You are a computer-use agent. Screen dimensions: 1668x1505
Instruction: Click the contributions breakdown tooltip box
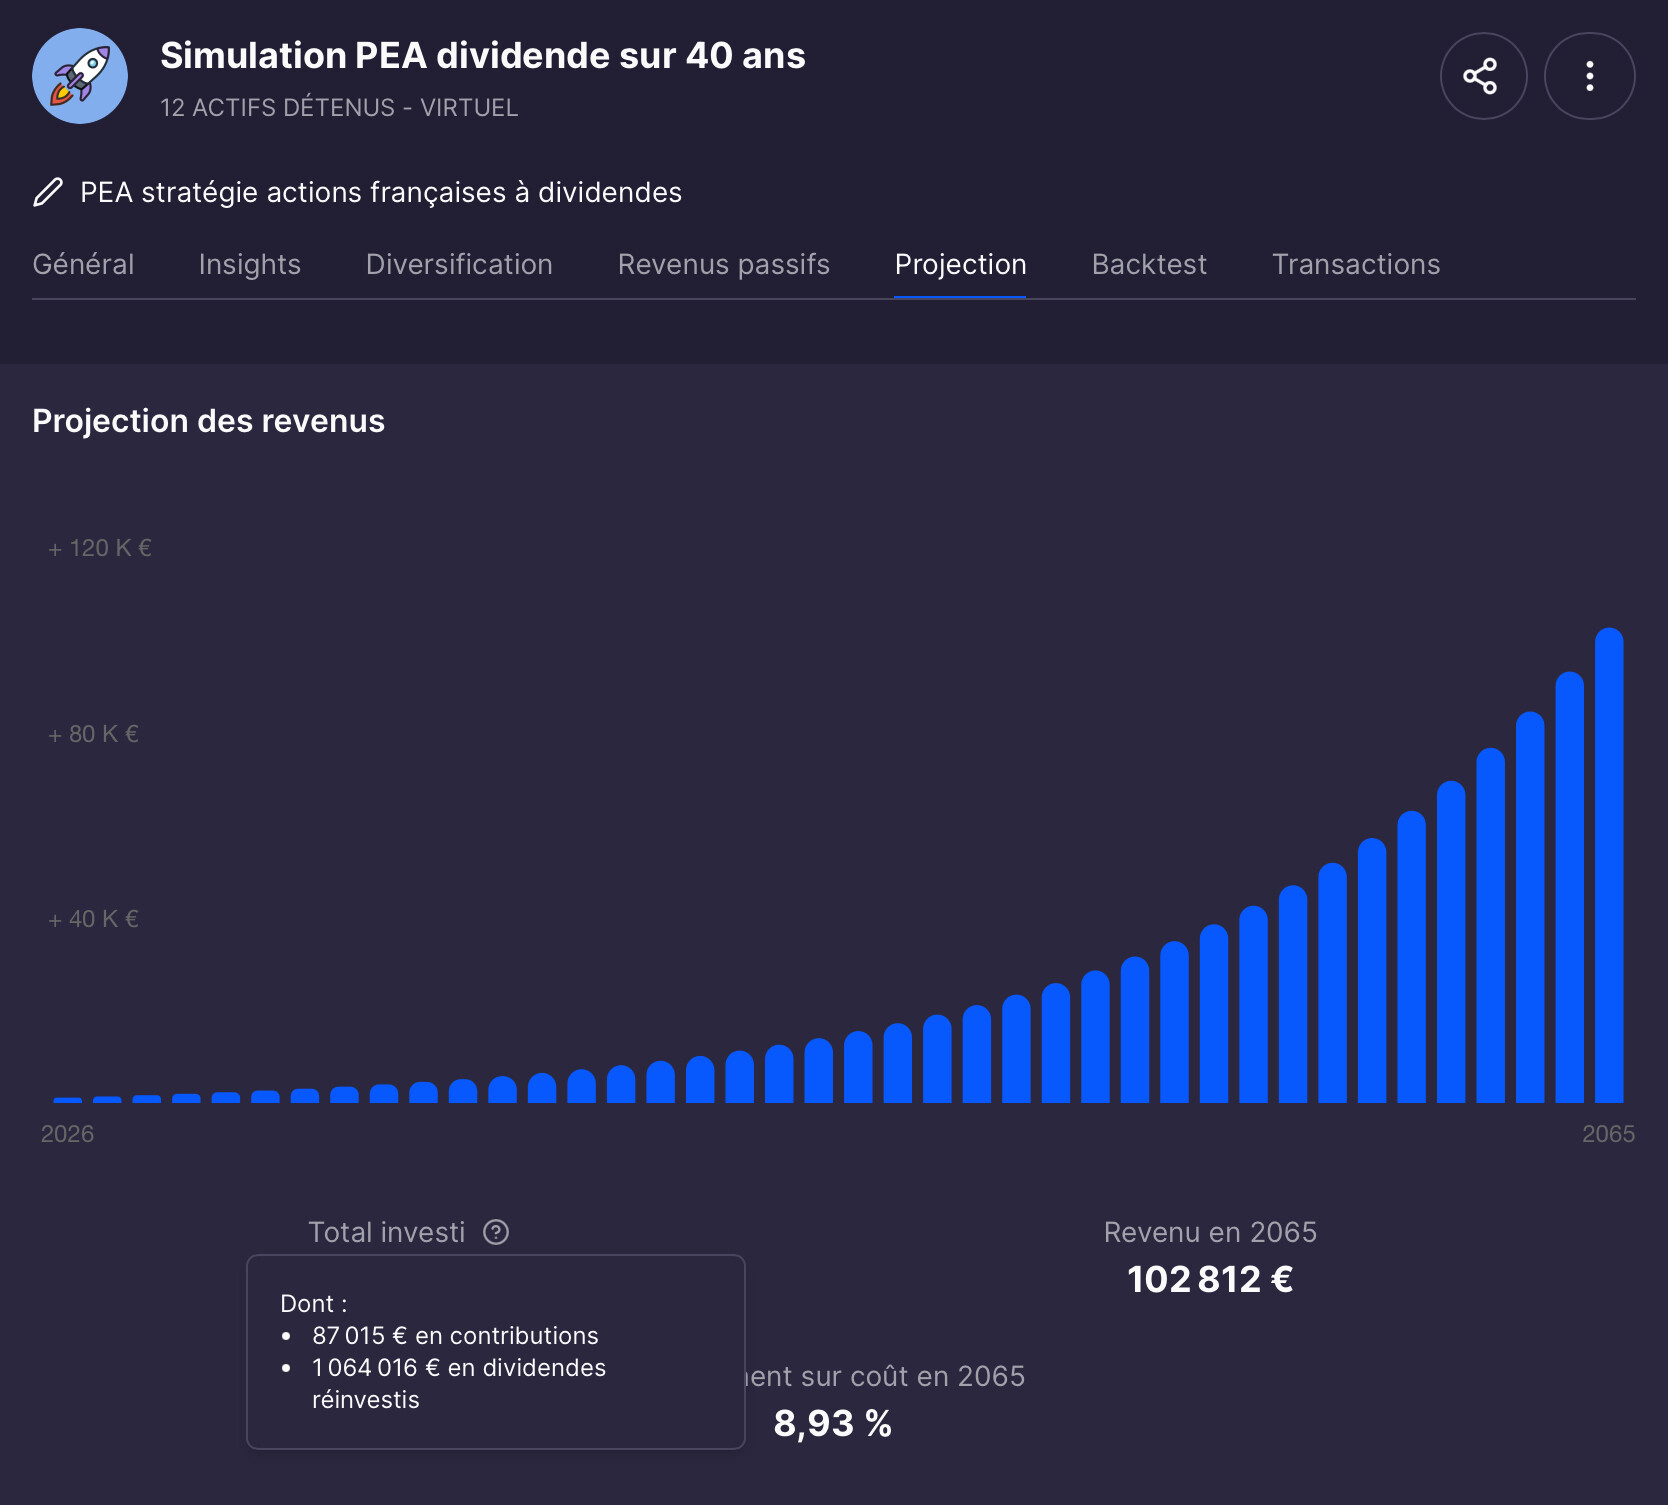click(x=495, y=1351)
